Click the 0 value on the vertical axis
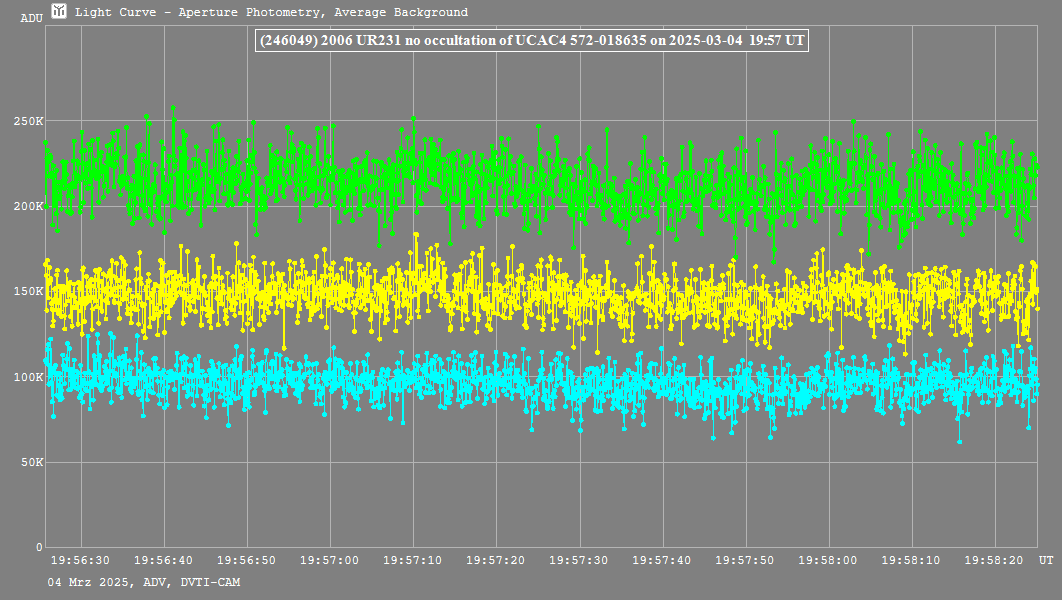 38,548
